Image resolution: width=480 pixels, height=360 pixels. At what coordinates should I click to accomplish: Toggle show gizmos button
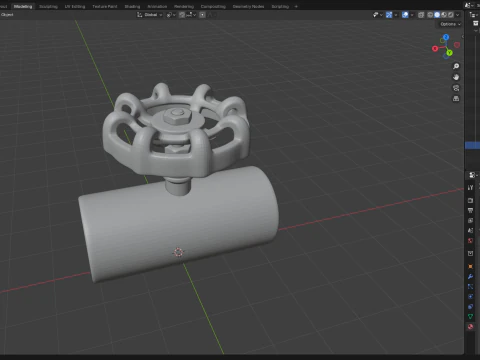coord(389,15)
